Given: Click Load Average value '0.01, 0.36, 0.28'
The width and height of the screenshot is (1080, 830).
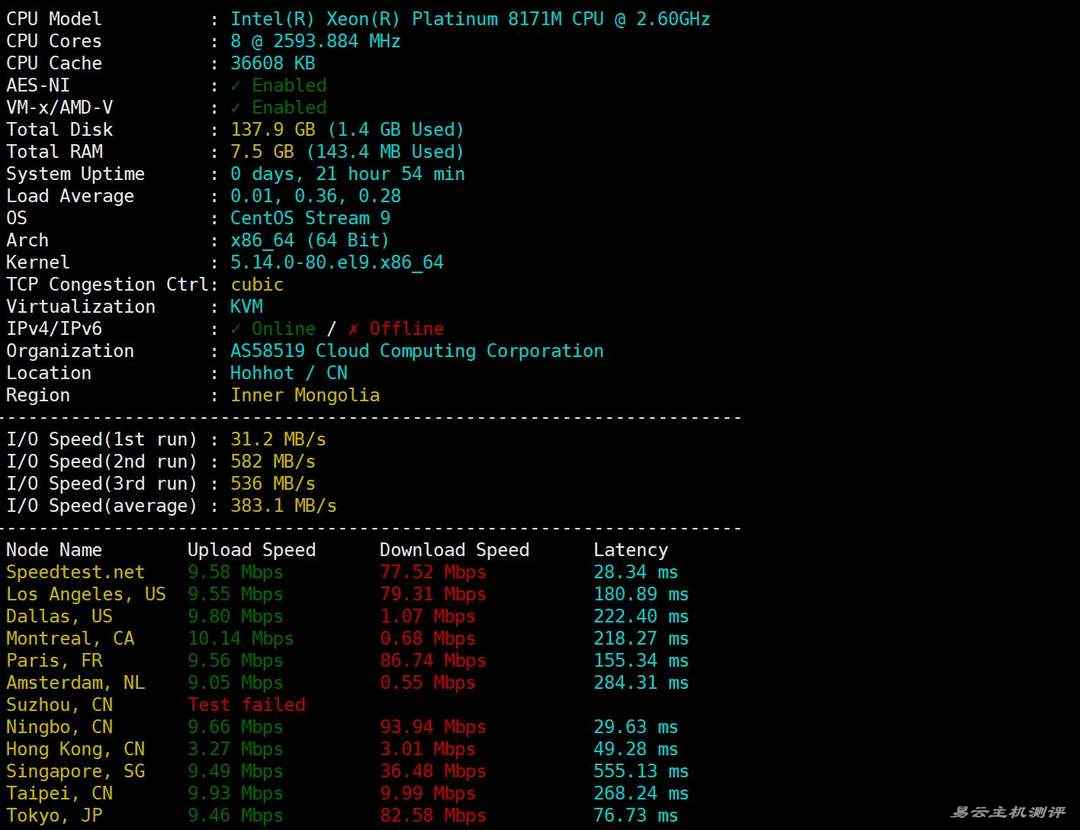Looking at the screenshot, I should (x=315, y=196).
